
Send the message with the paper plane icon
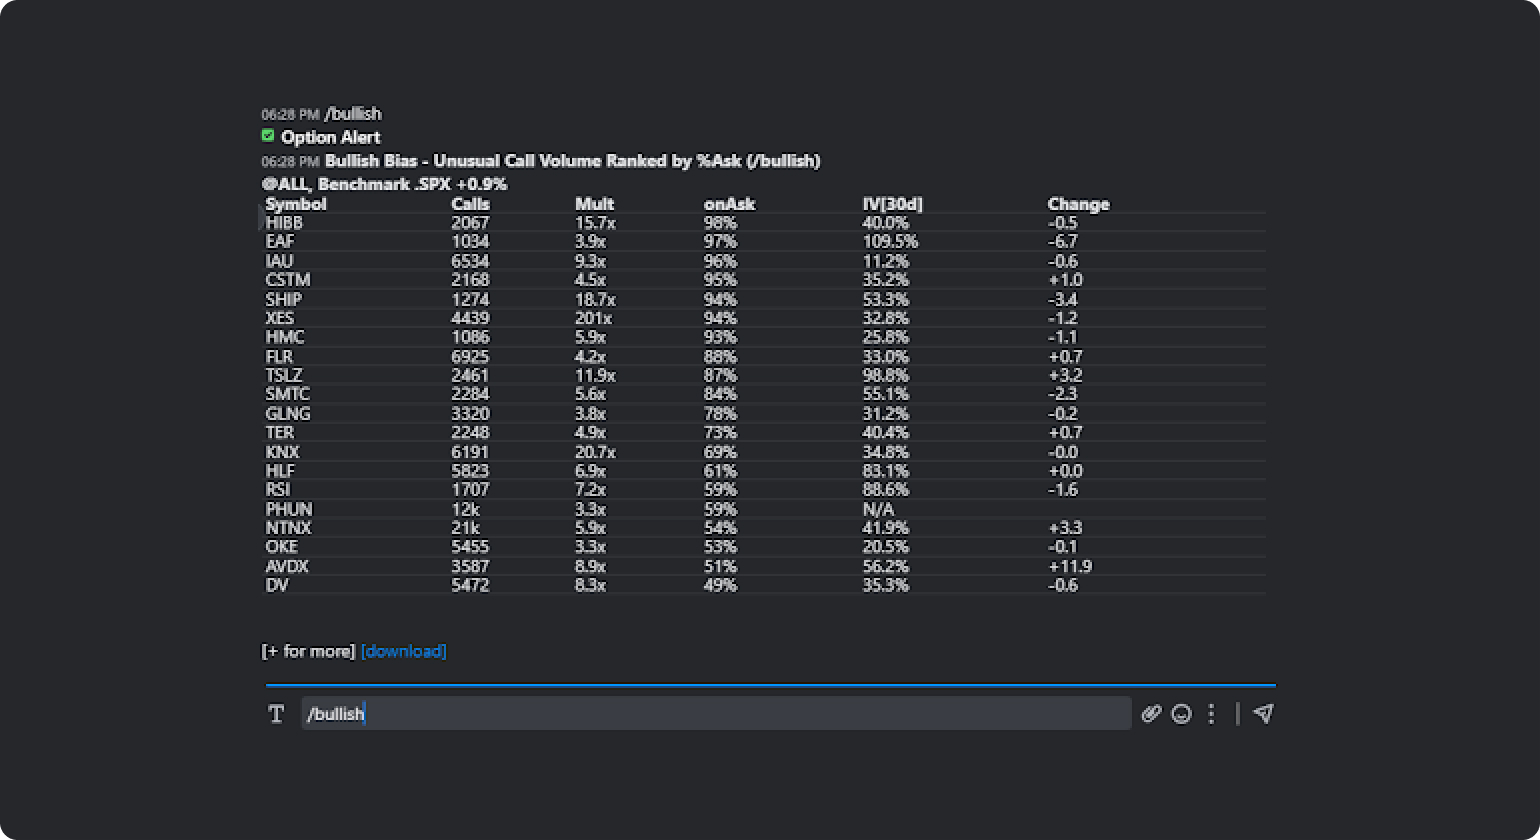[1263, 713]
